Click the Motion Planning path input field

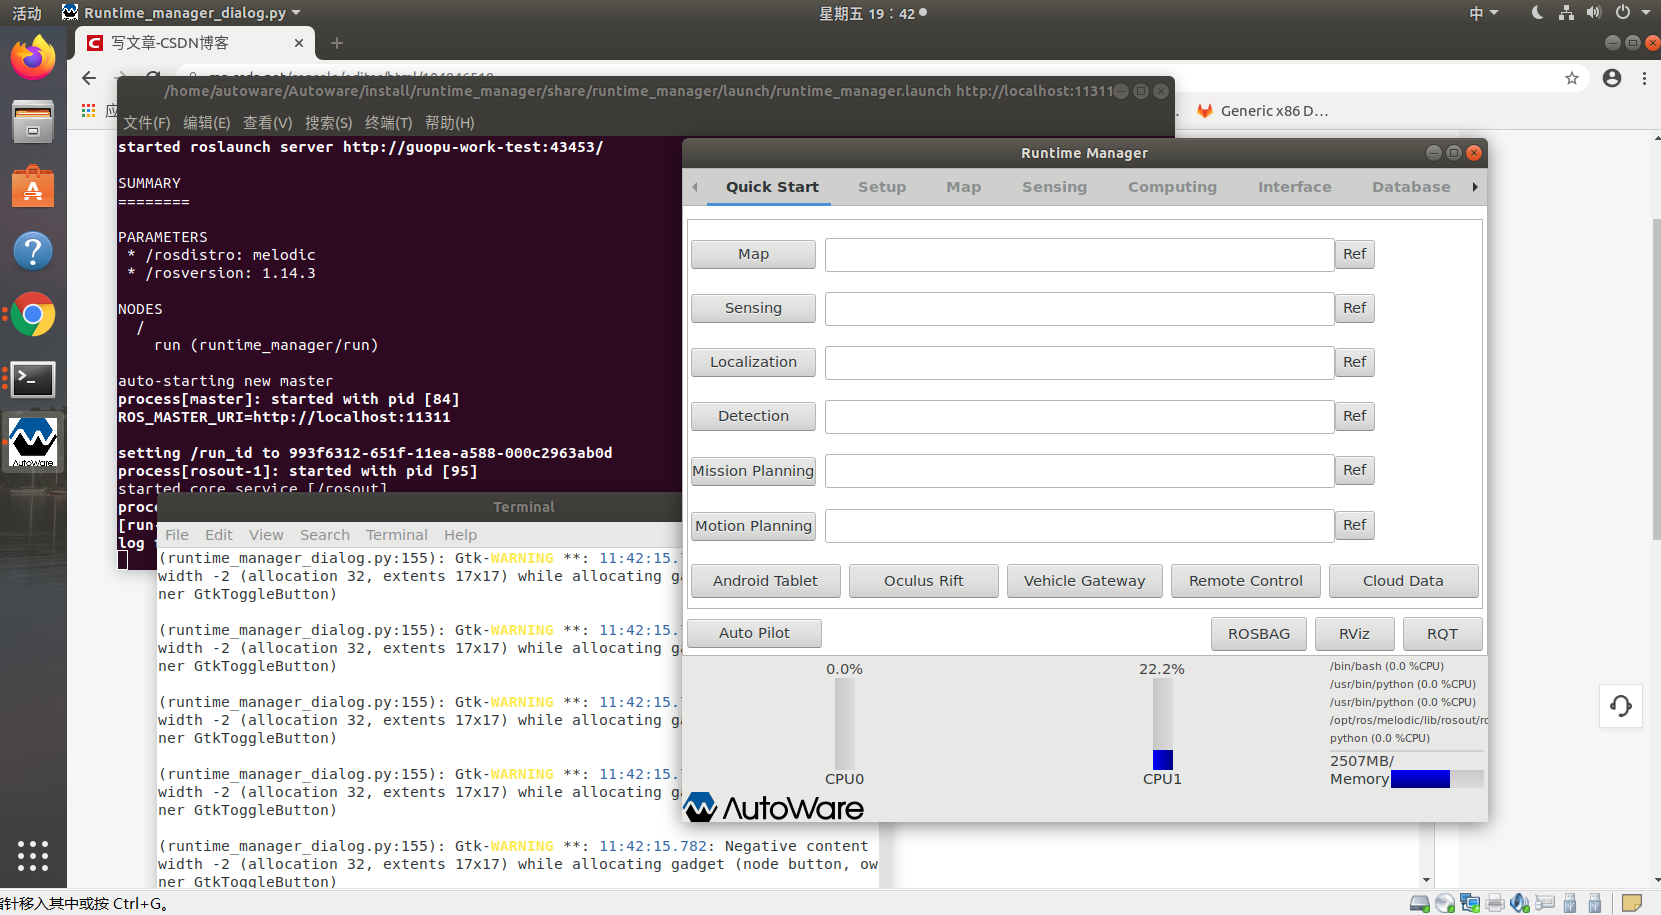1080,526
